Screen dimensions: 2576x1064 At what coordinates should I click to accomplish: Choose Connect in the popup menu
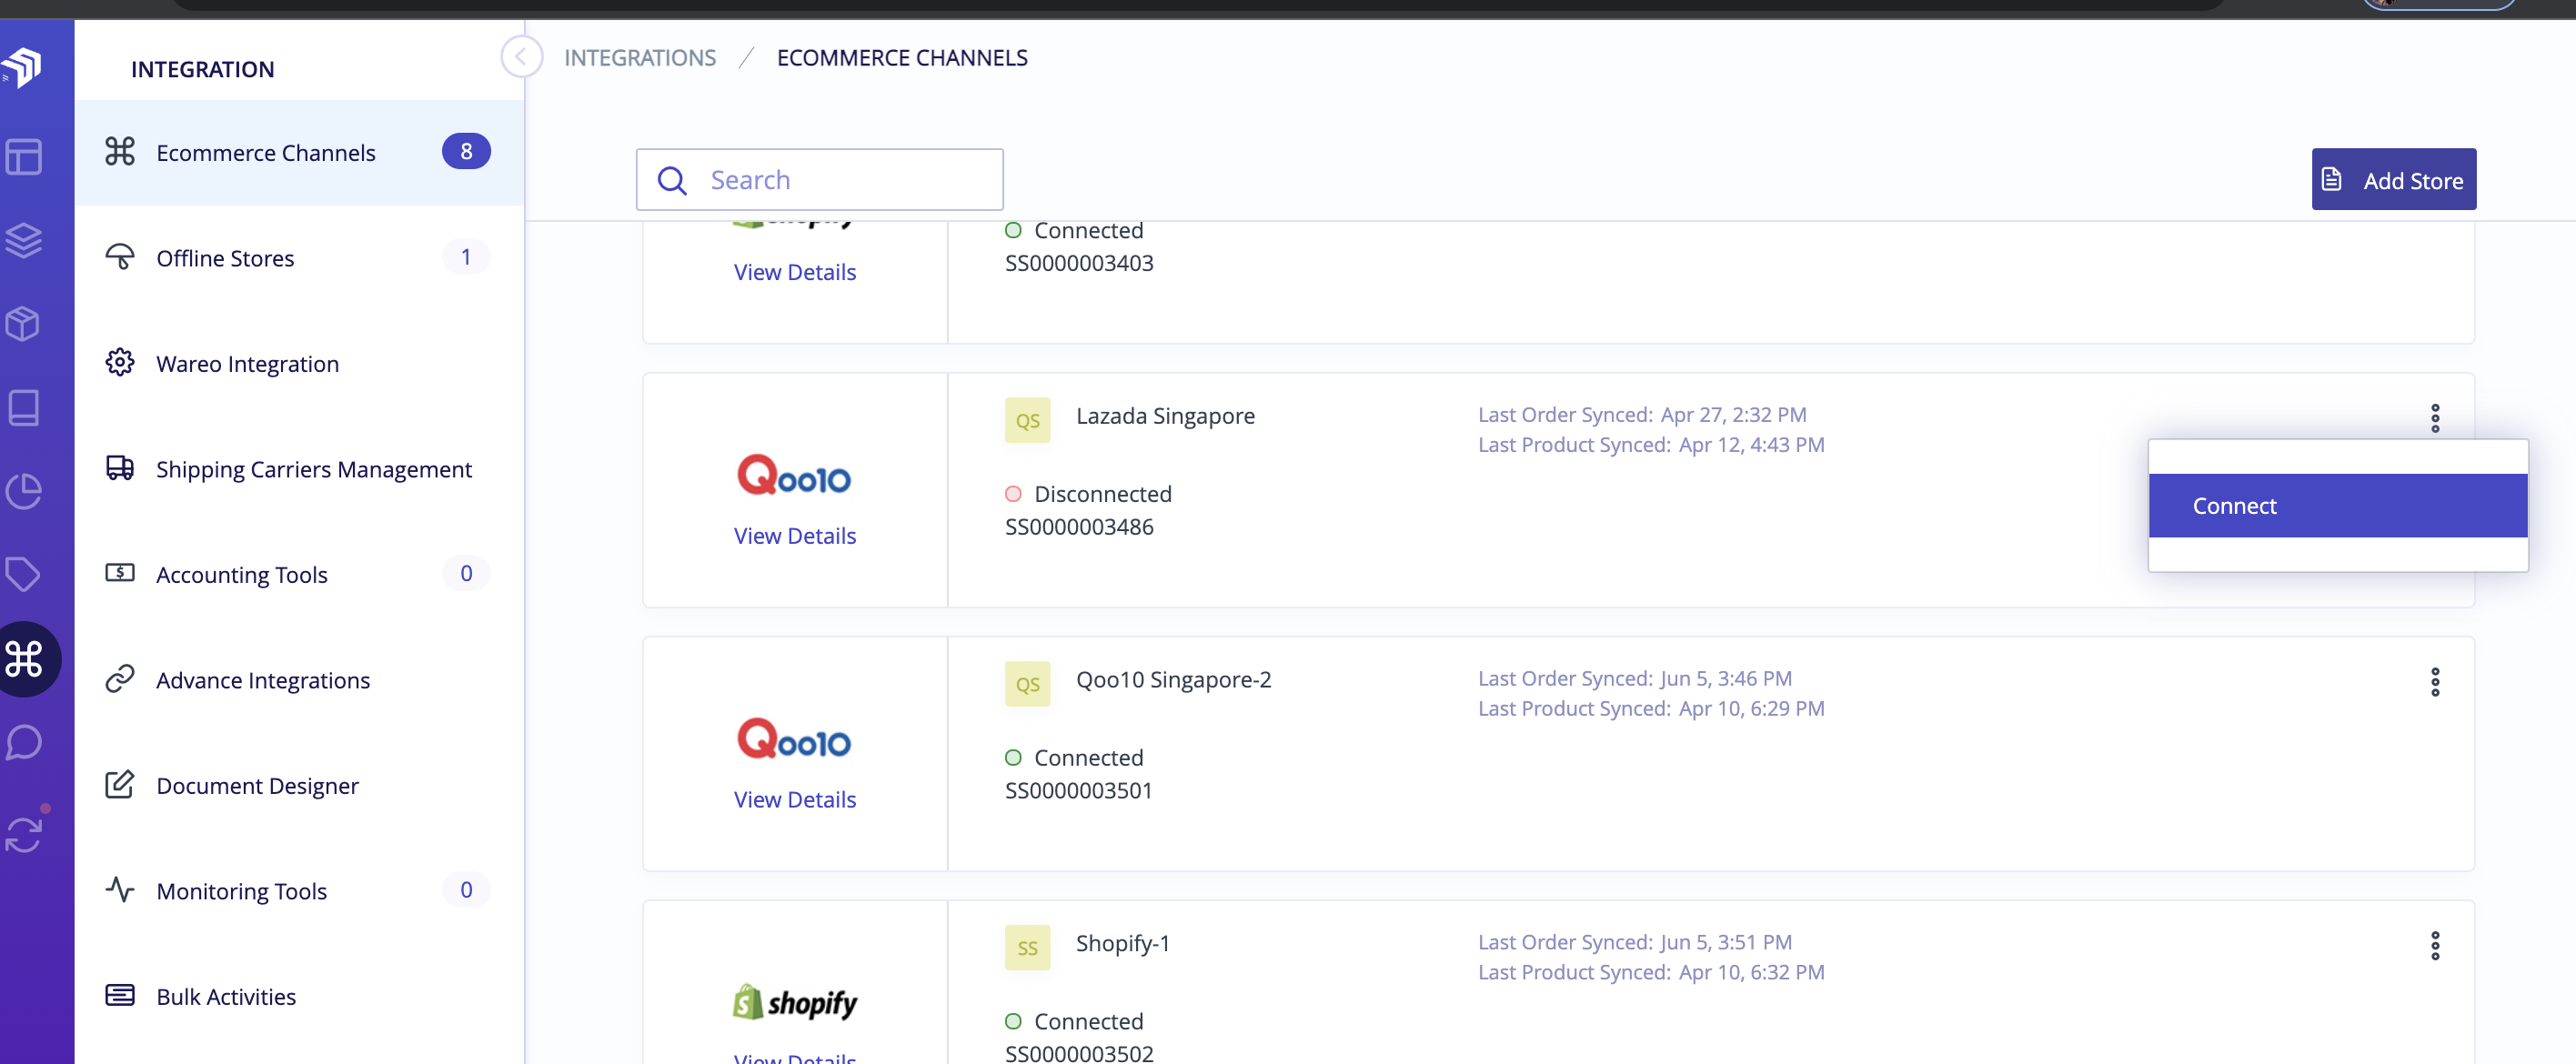point(2337,505)
